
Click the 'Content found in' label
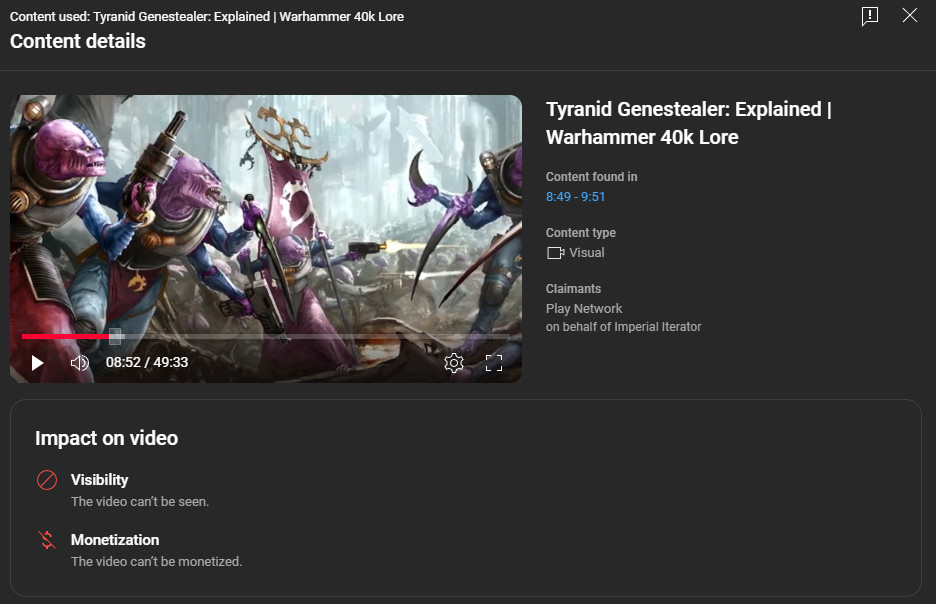(x=592, y=177)
